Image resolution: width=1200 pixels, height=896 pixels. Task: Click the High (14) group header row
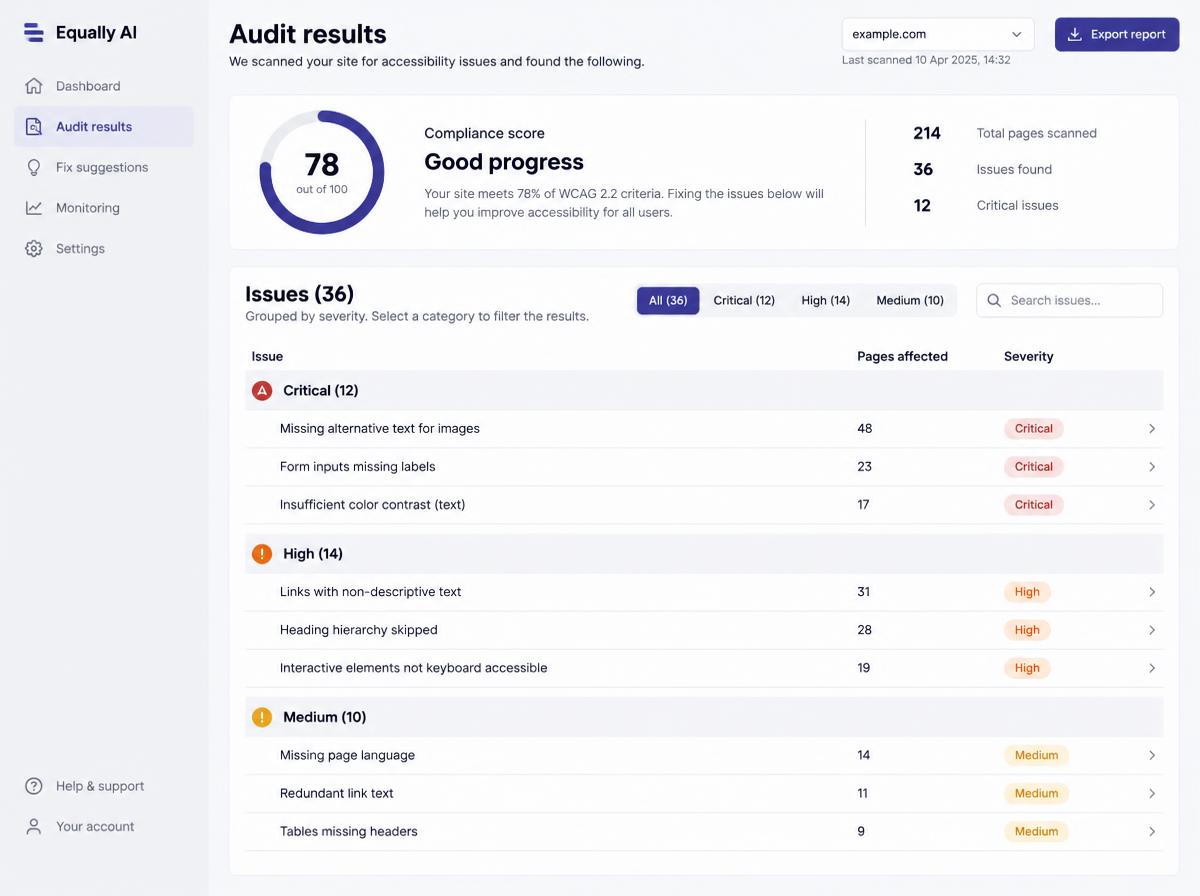704,554
